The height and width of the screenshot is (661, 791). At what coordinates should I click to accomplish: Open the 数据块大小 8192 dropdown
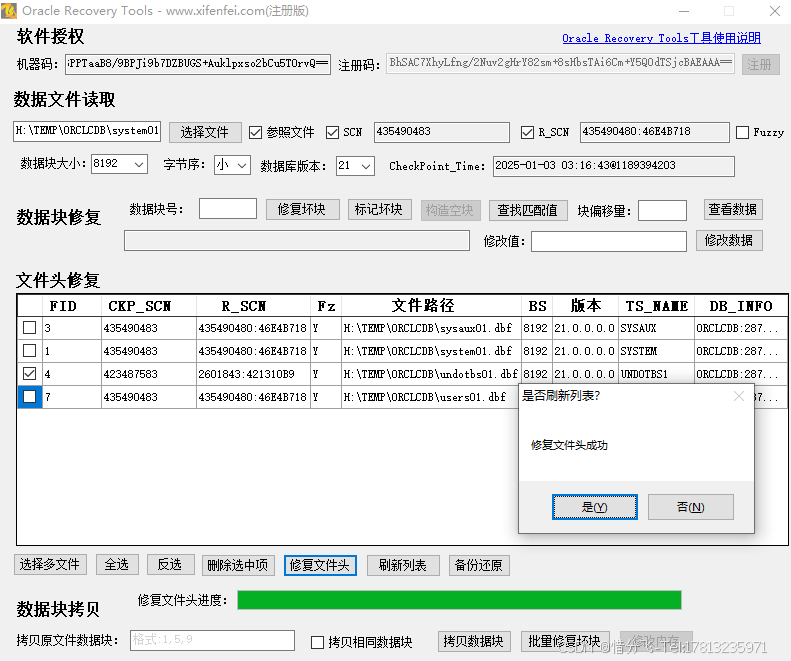[119, 164]
